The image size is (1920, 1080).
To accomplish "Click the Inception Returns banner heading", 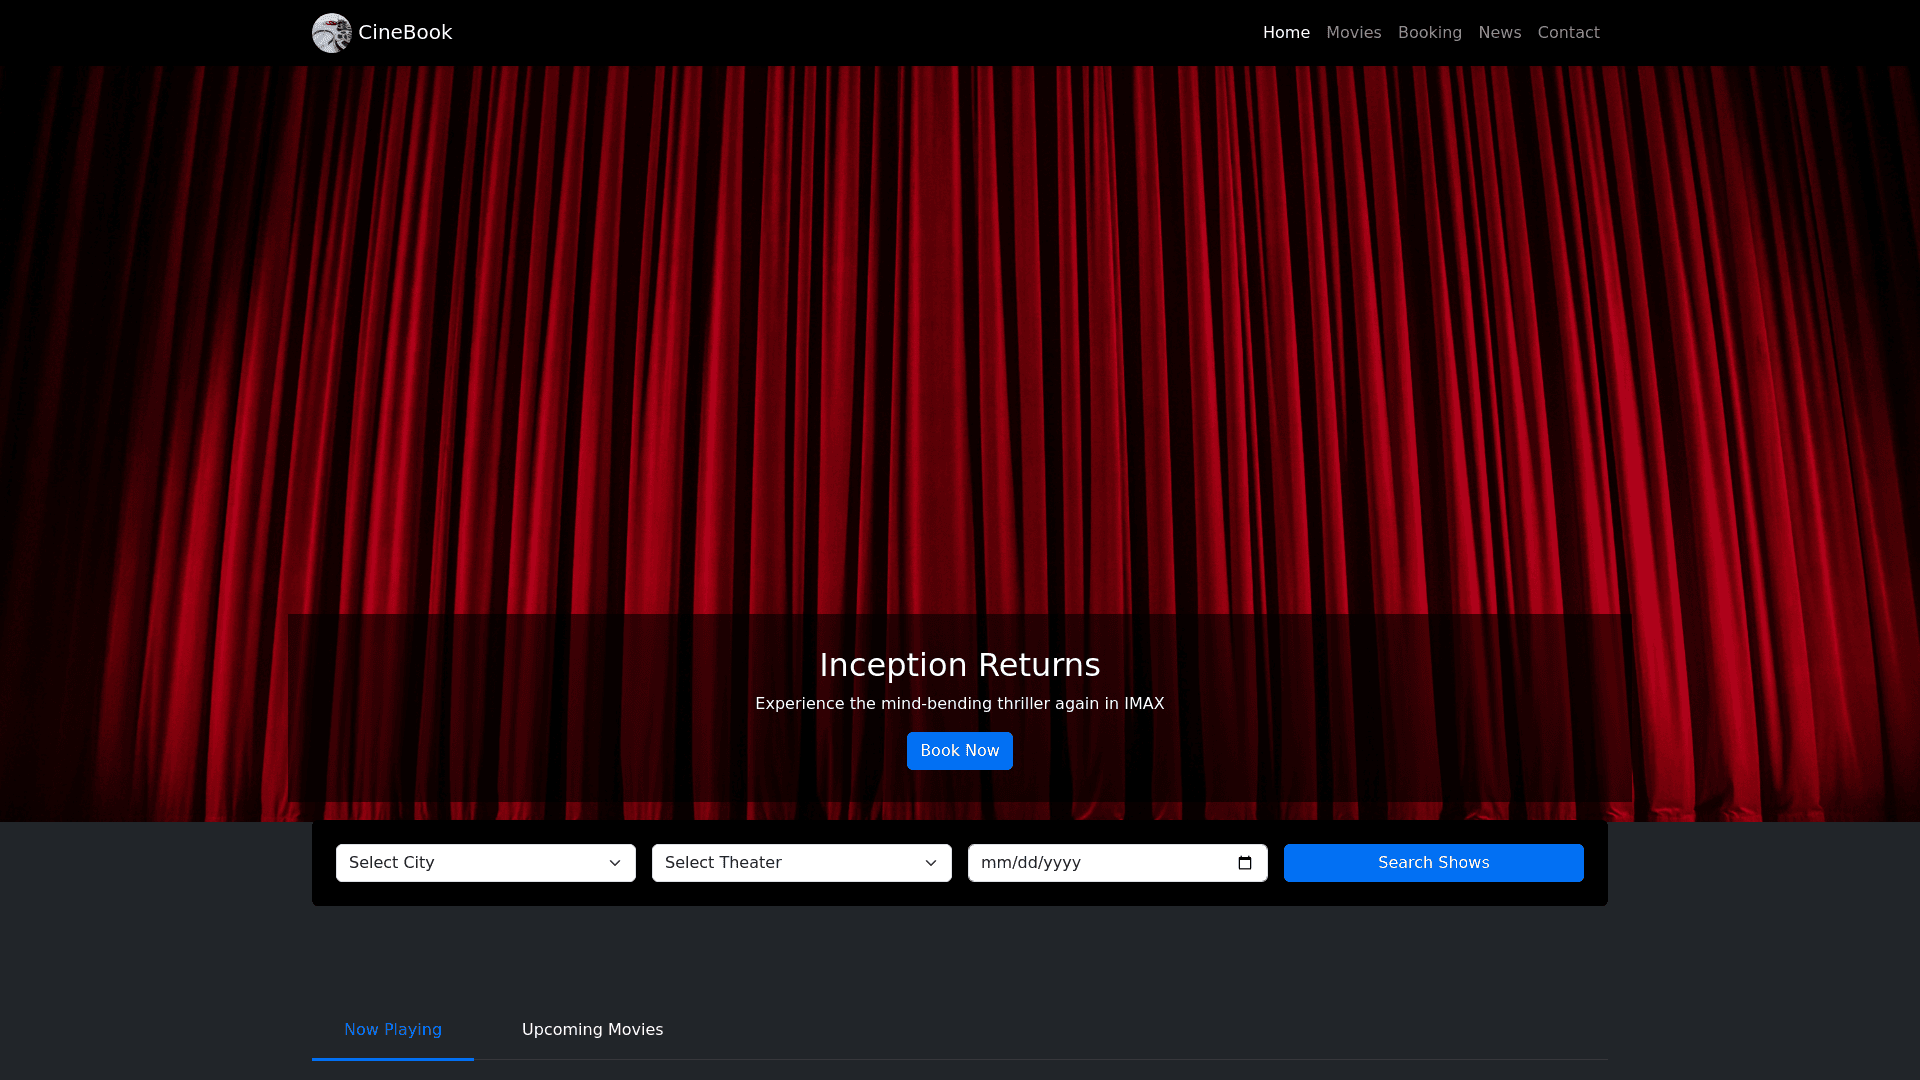I will pos(959,665).
